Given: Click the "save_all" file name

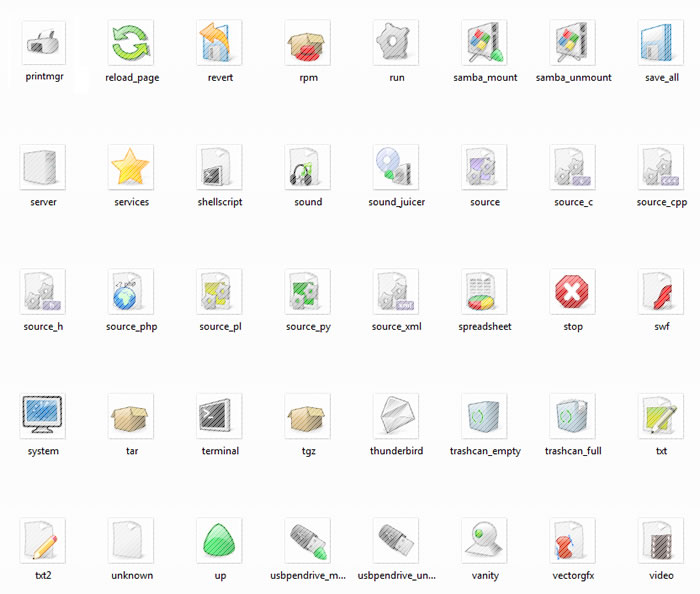Looking at the screenshot, I should (x=662, y=78).
